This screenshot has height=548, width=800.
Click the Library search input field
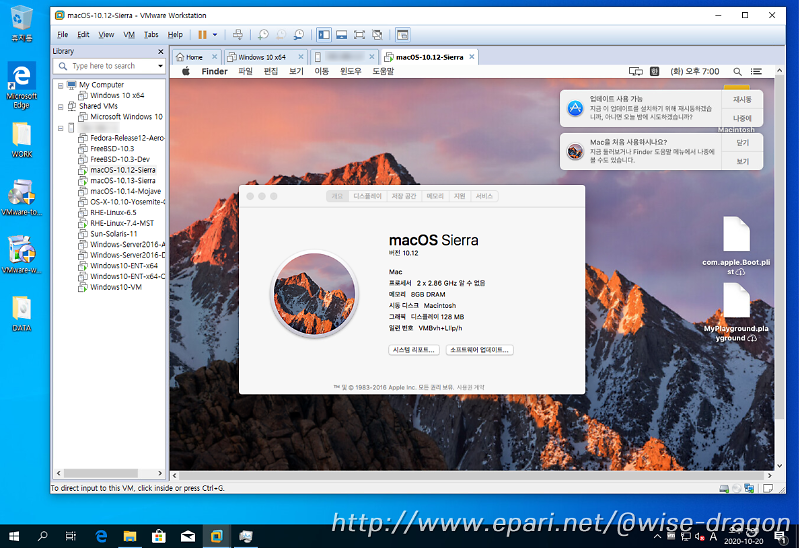(108, 66)
